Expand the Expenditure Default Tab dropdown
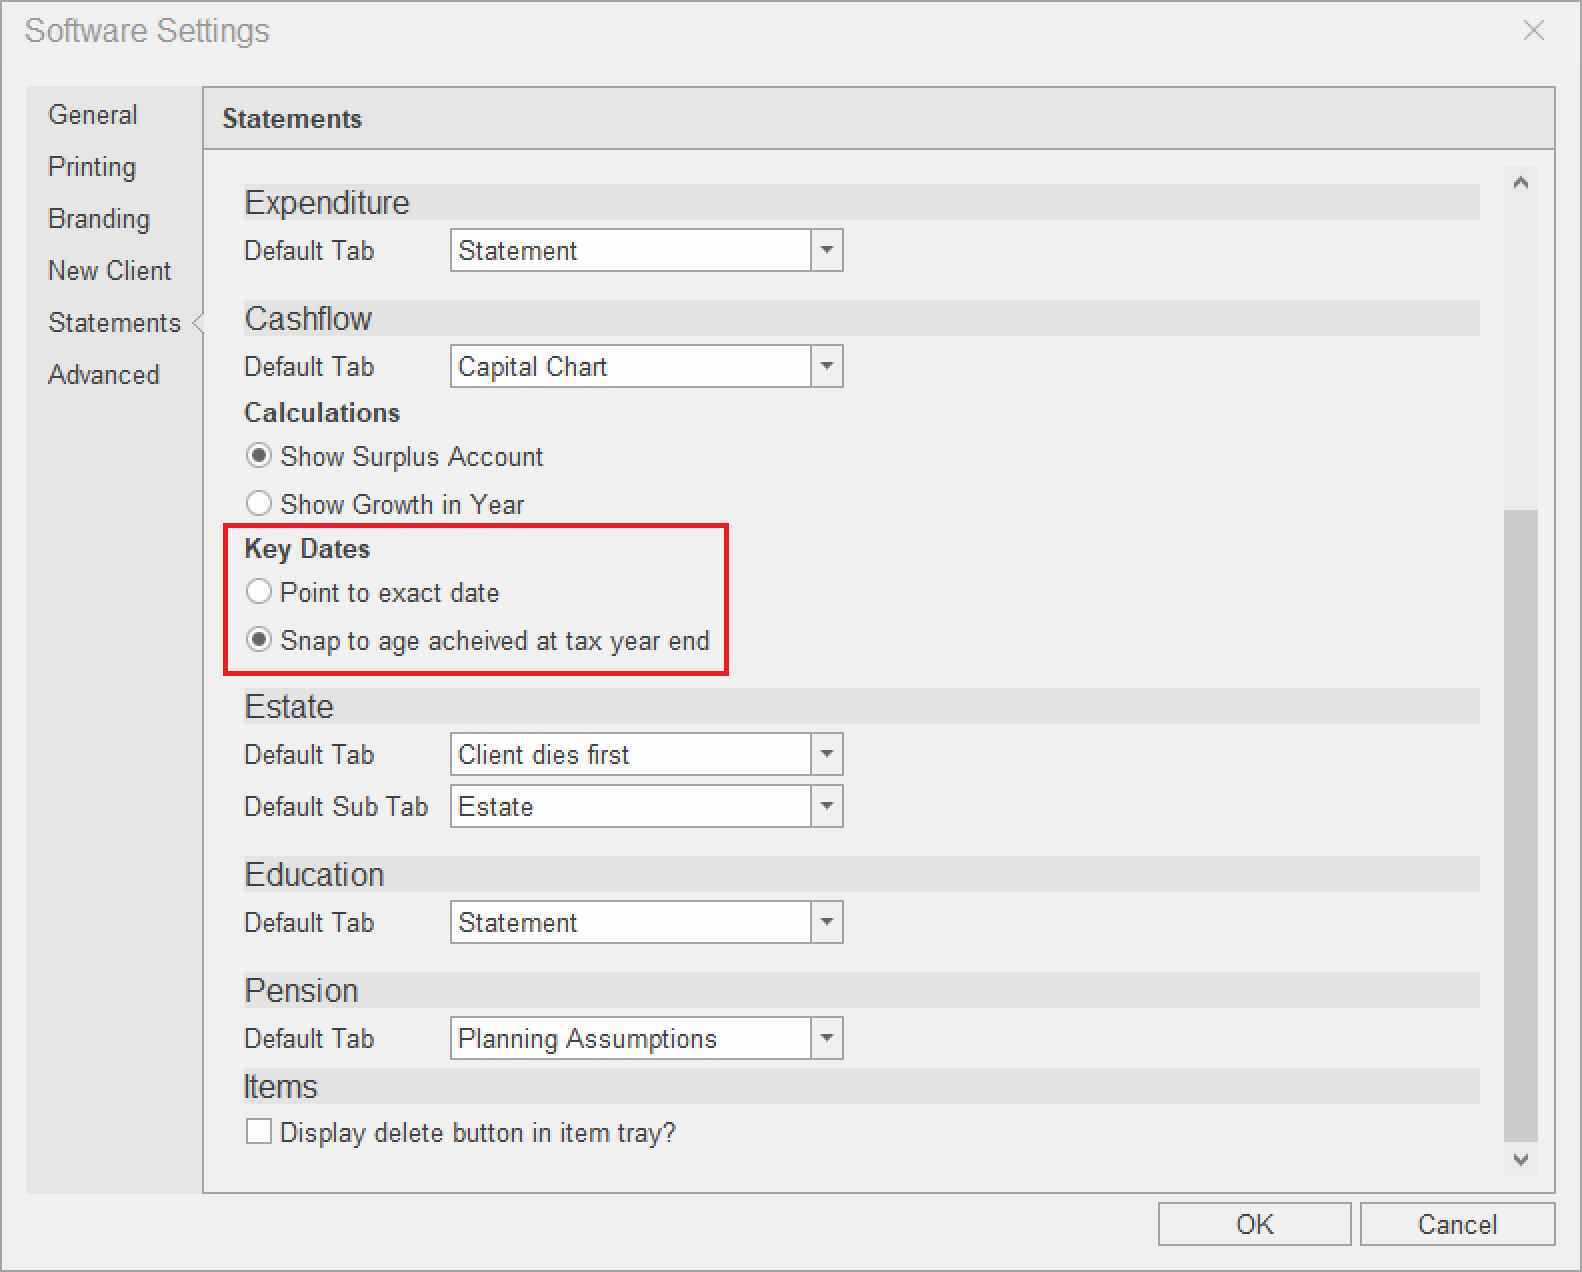Screen dimensions: 1582x1272 pos(826,250)
